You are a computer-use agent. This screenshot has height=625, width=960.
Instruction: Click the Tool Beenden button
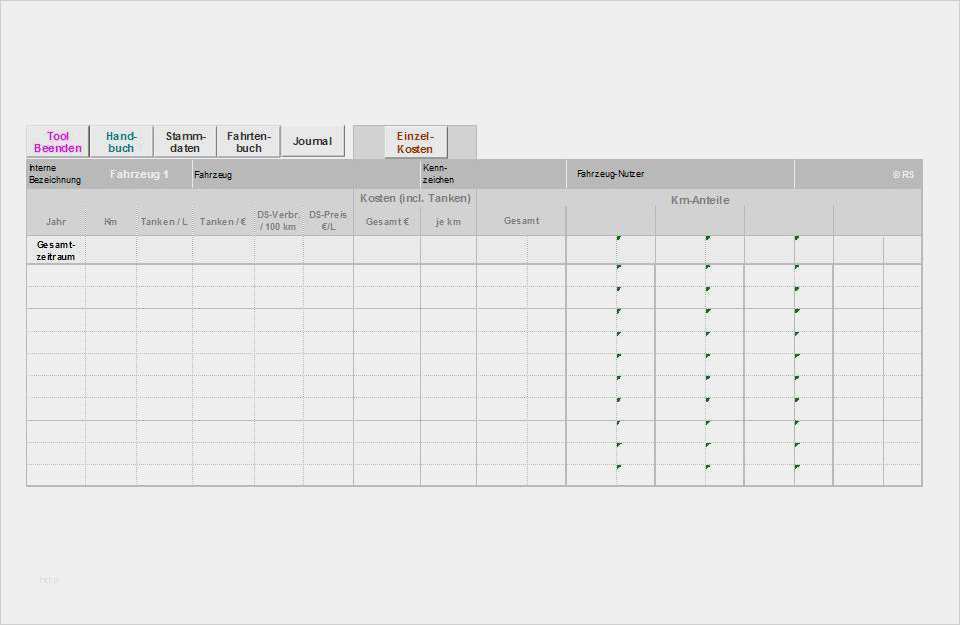[58, 141]
